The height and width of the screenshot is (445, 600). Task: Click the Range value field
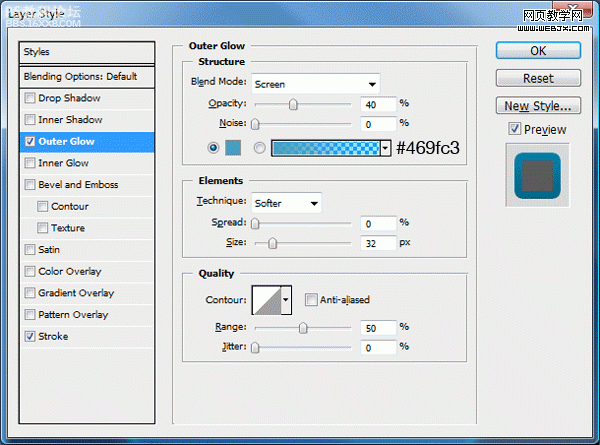click(378, 328)
